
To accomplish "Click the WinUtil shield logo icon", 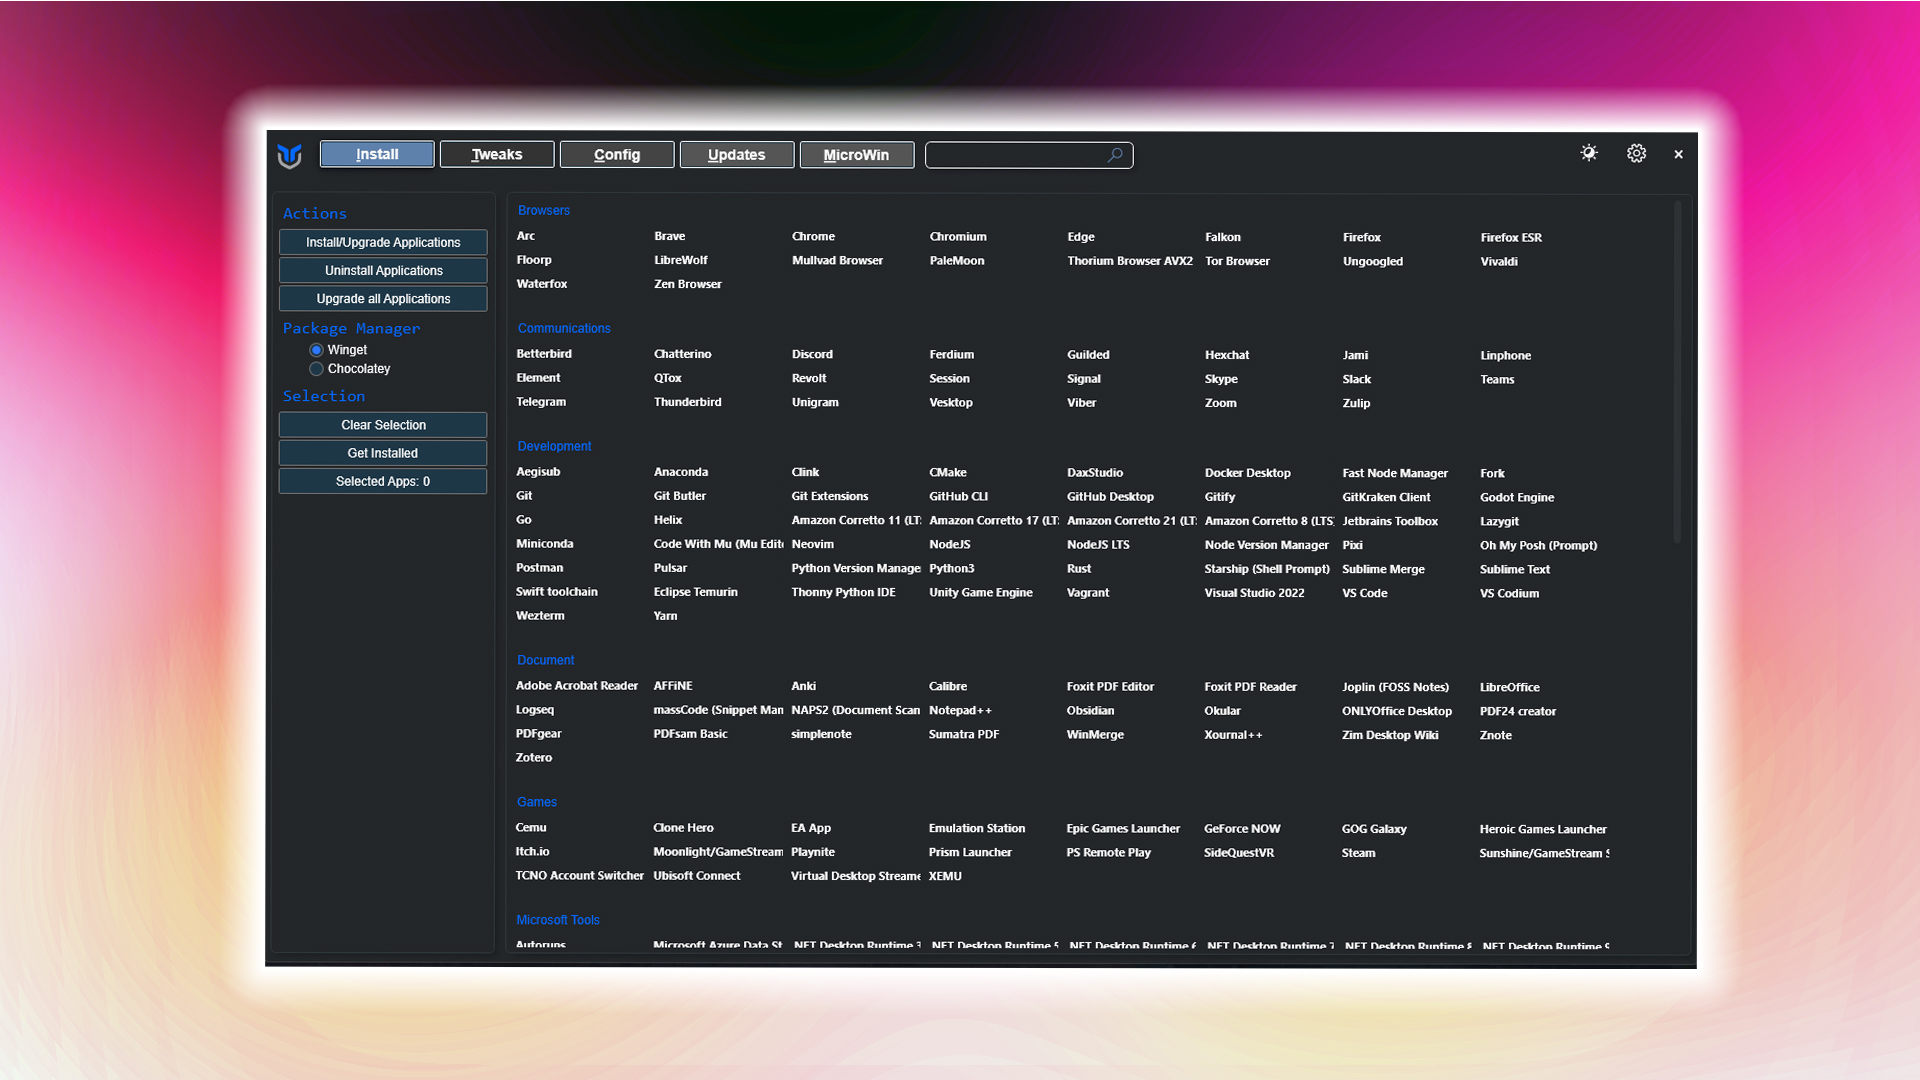I will [x=290, y=156].
